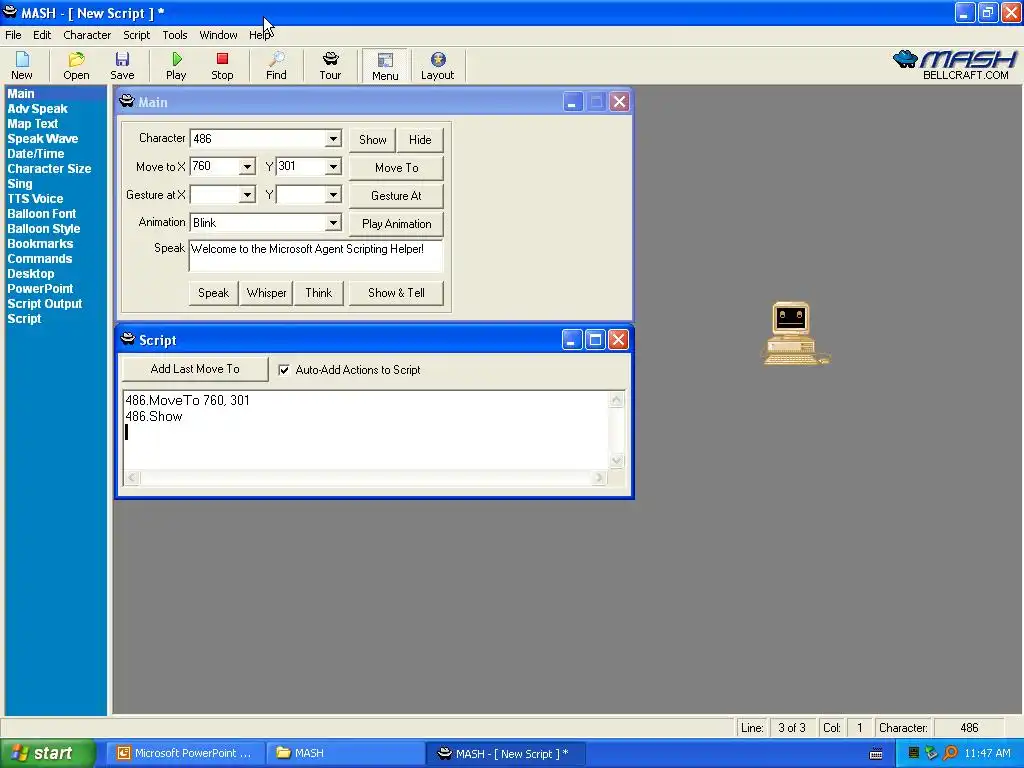Click the Show & Tell button
The image size is (1024, 768).
coord(396,293)
